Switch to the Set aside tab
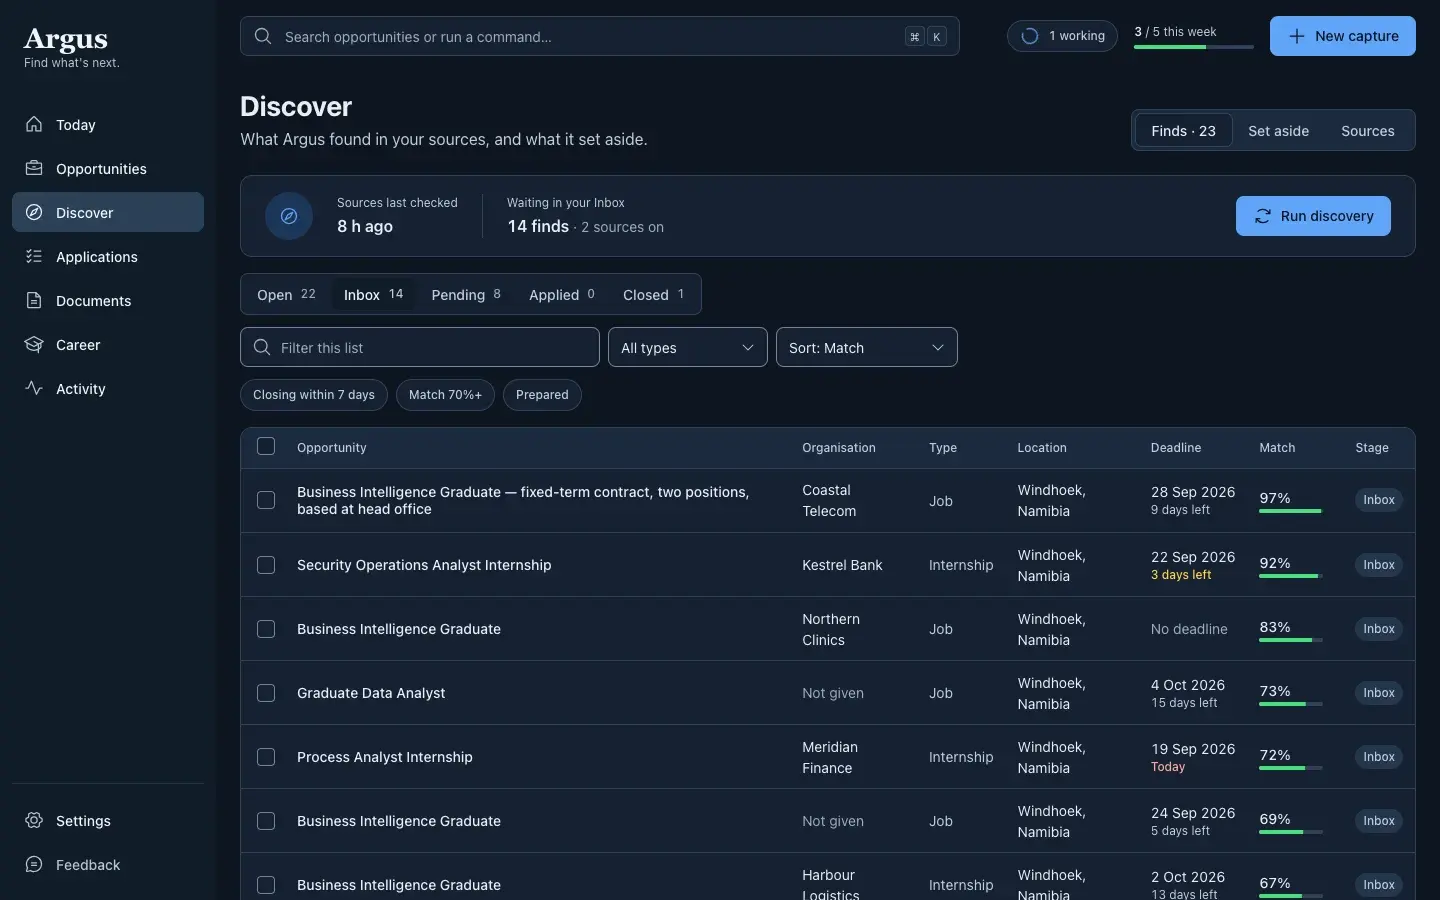The image size is (1440, 900). pyautogui.click(x=1278, y=130)
